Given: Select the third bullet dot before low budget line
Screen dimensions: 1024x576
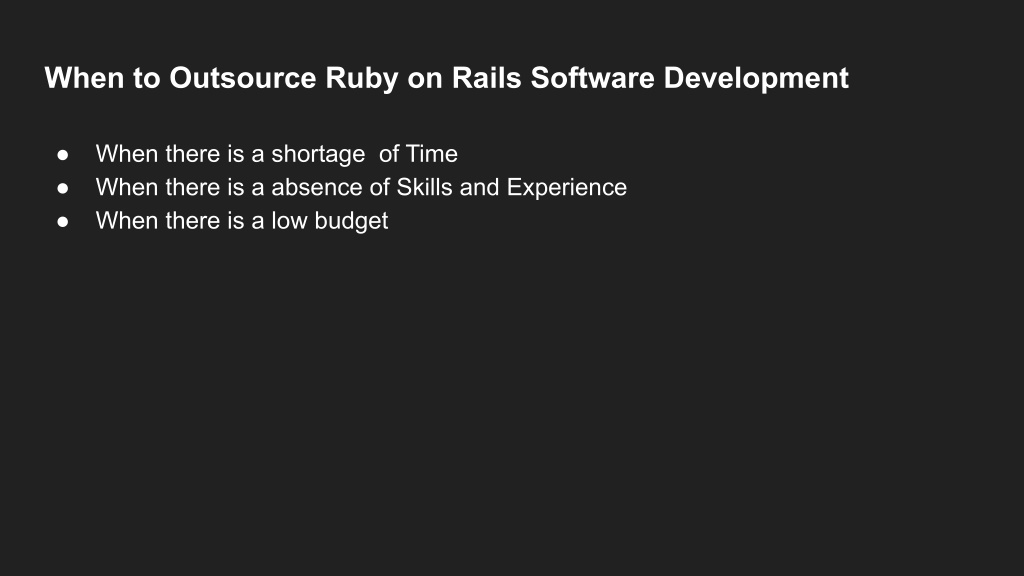Looking at the screenshot, I should coord(63,221).
